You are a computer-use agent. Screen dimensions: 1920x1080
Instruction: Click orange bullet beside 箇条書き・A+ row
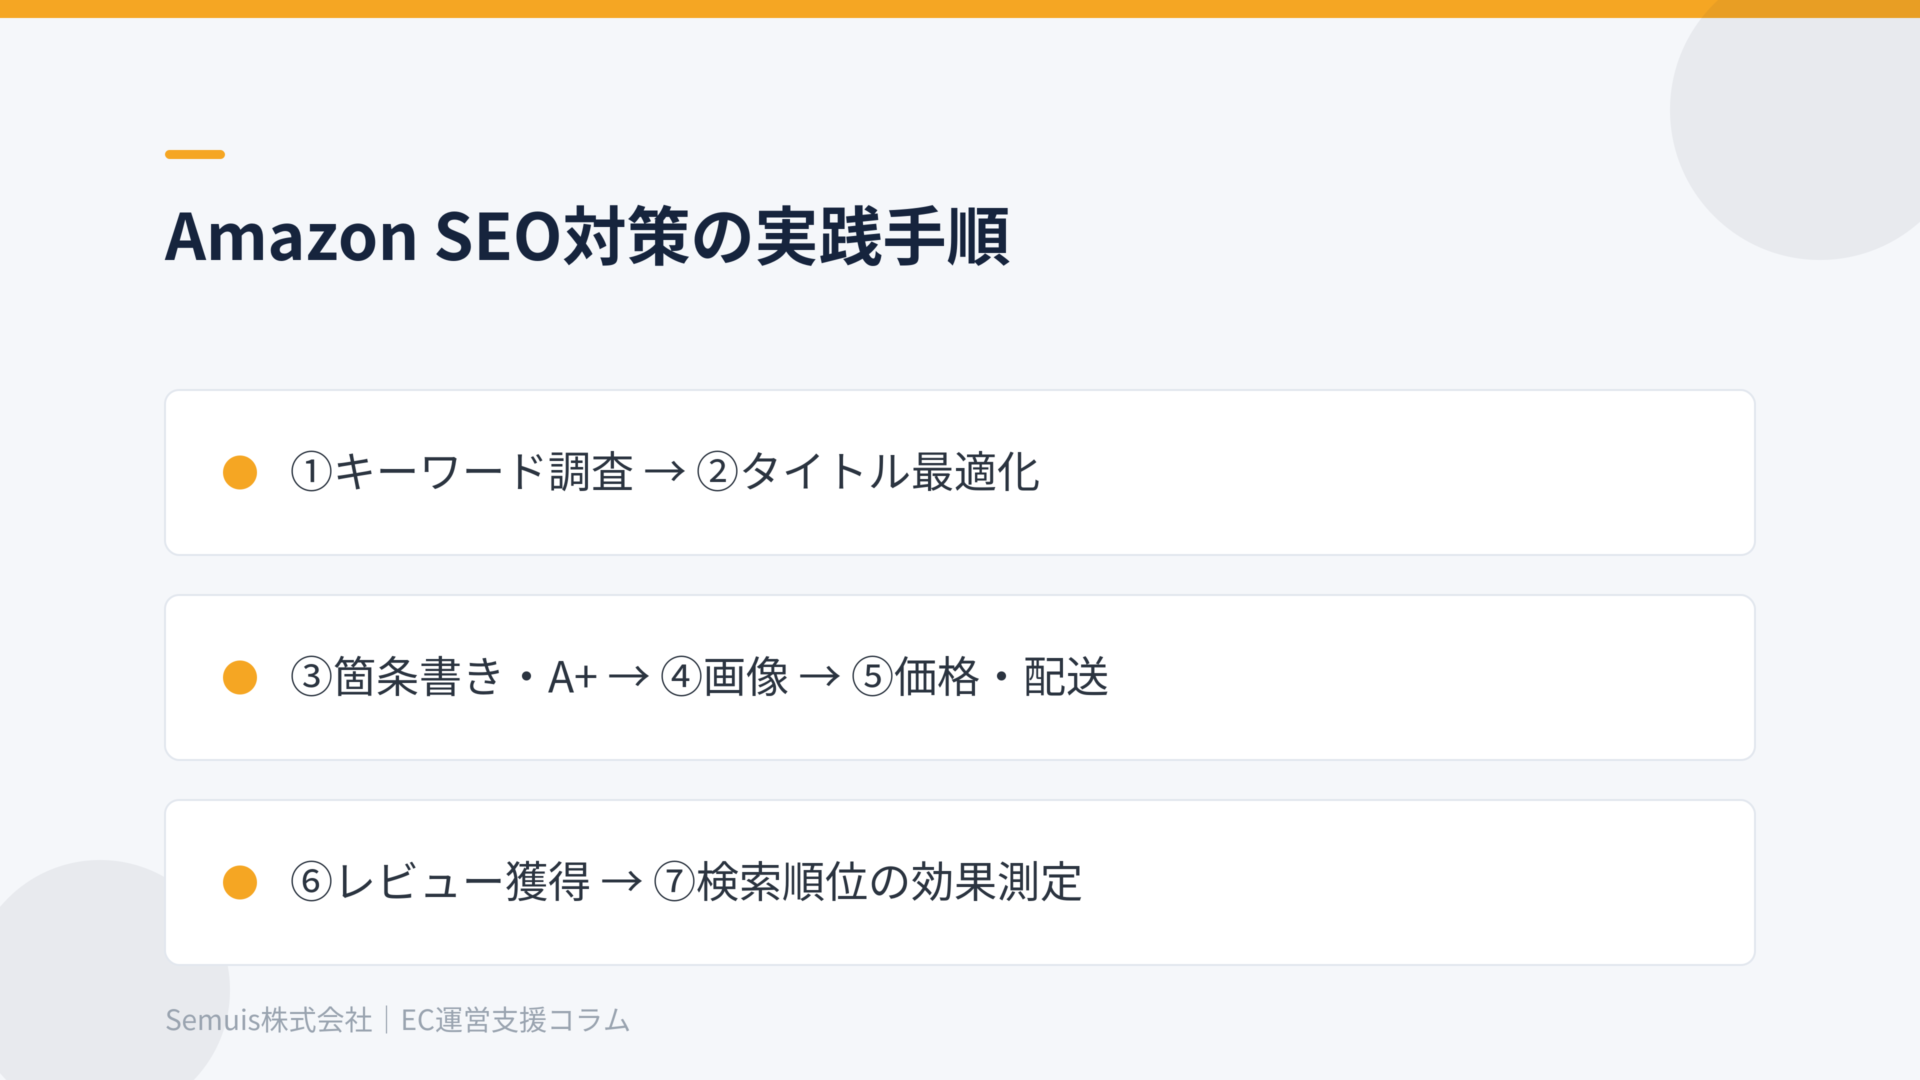pos(240,677)
